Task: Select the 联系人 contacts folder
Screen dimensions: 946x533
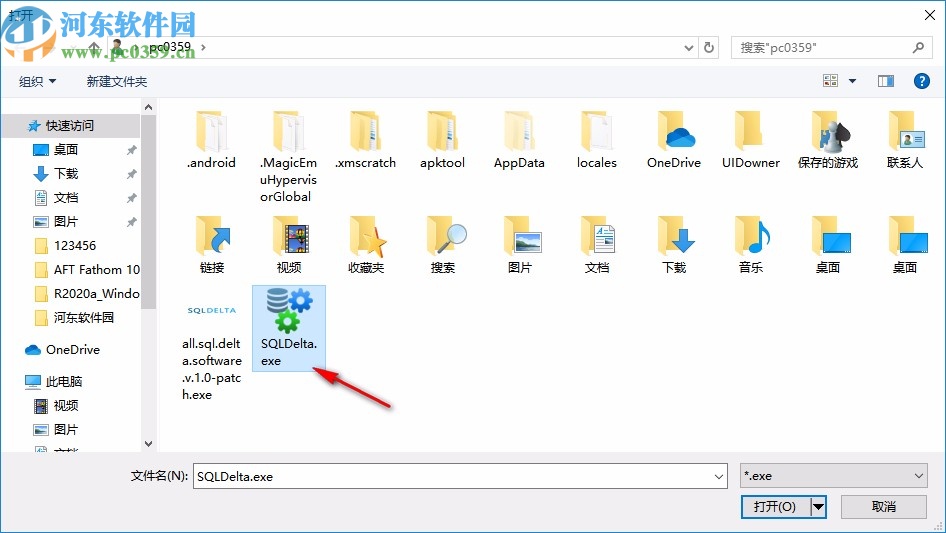Action: click(x=904, y=140)
